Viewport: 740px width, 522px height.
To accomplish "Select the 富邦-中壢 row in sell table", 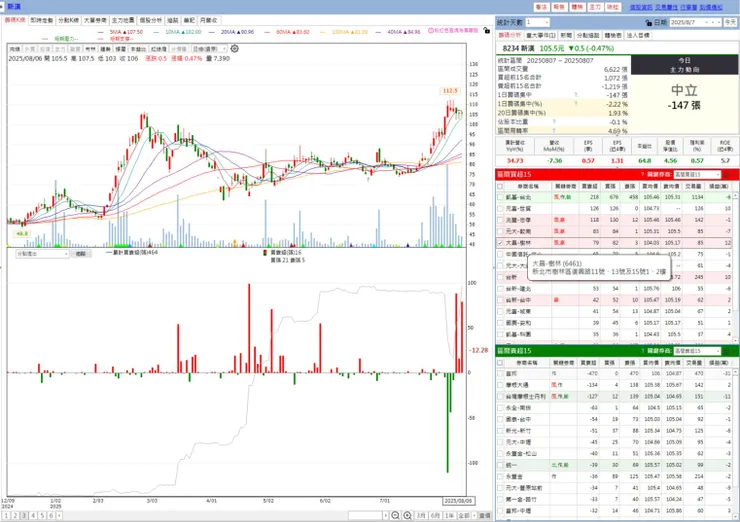I will [x=614, y=511].
